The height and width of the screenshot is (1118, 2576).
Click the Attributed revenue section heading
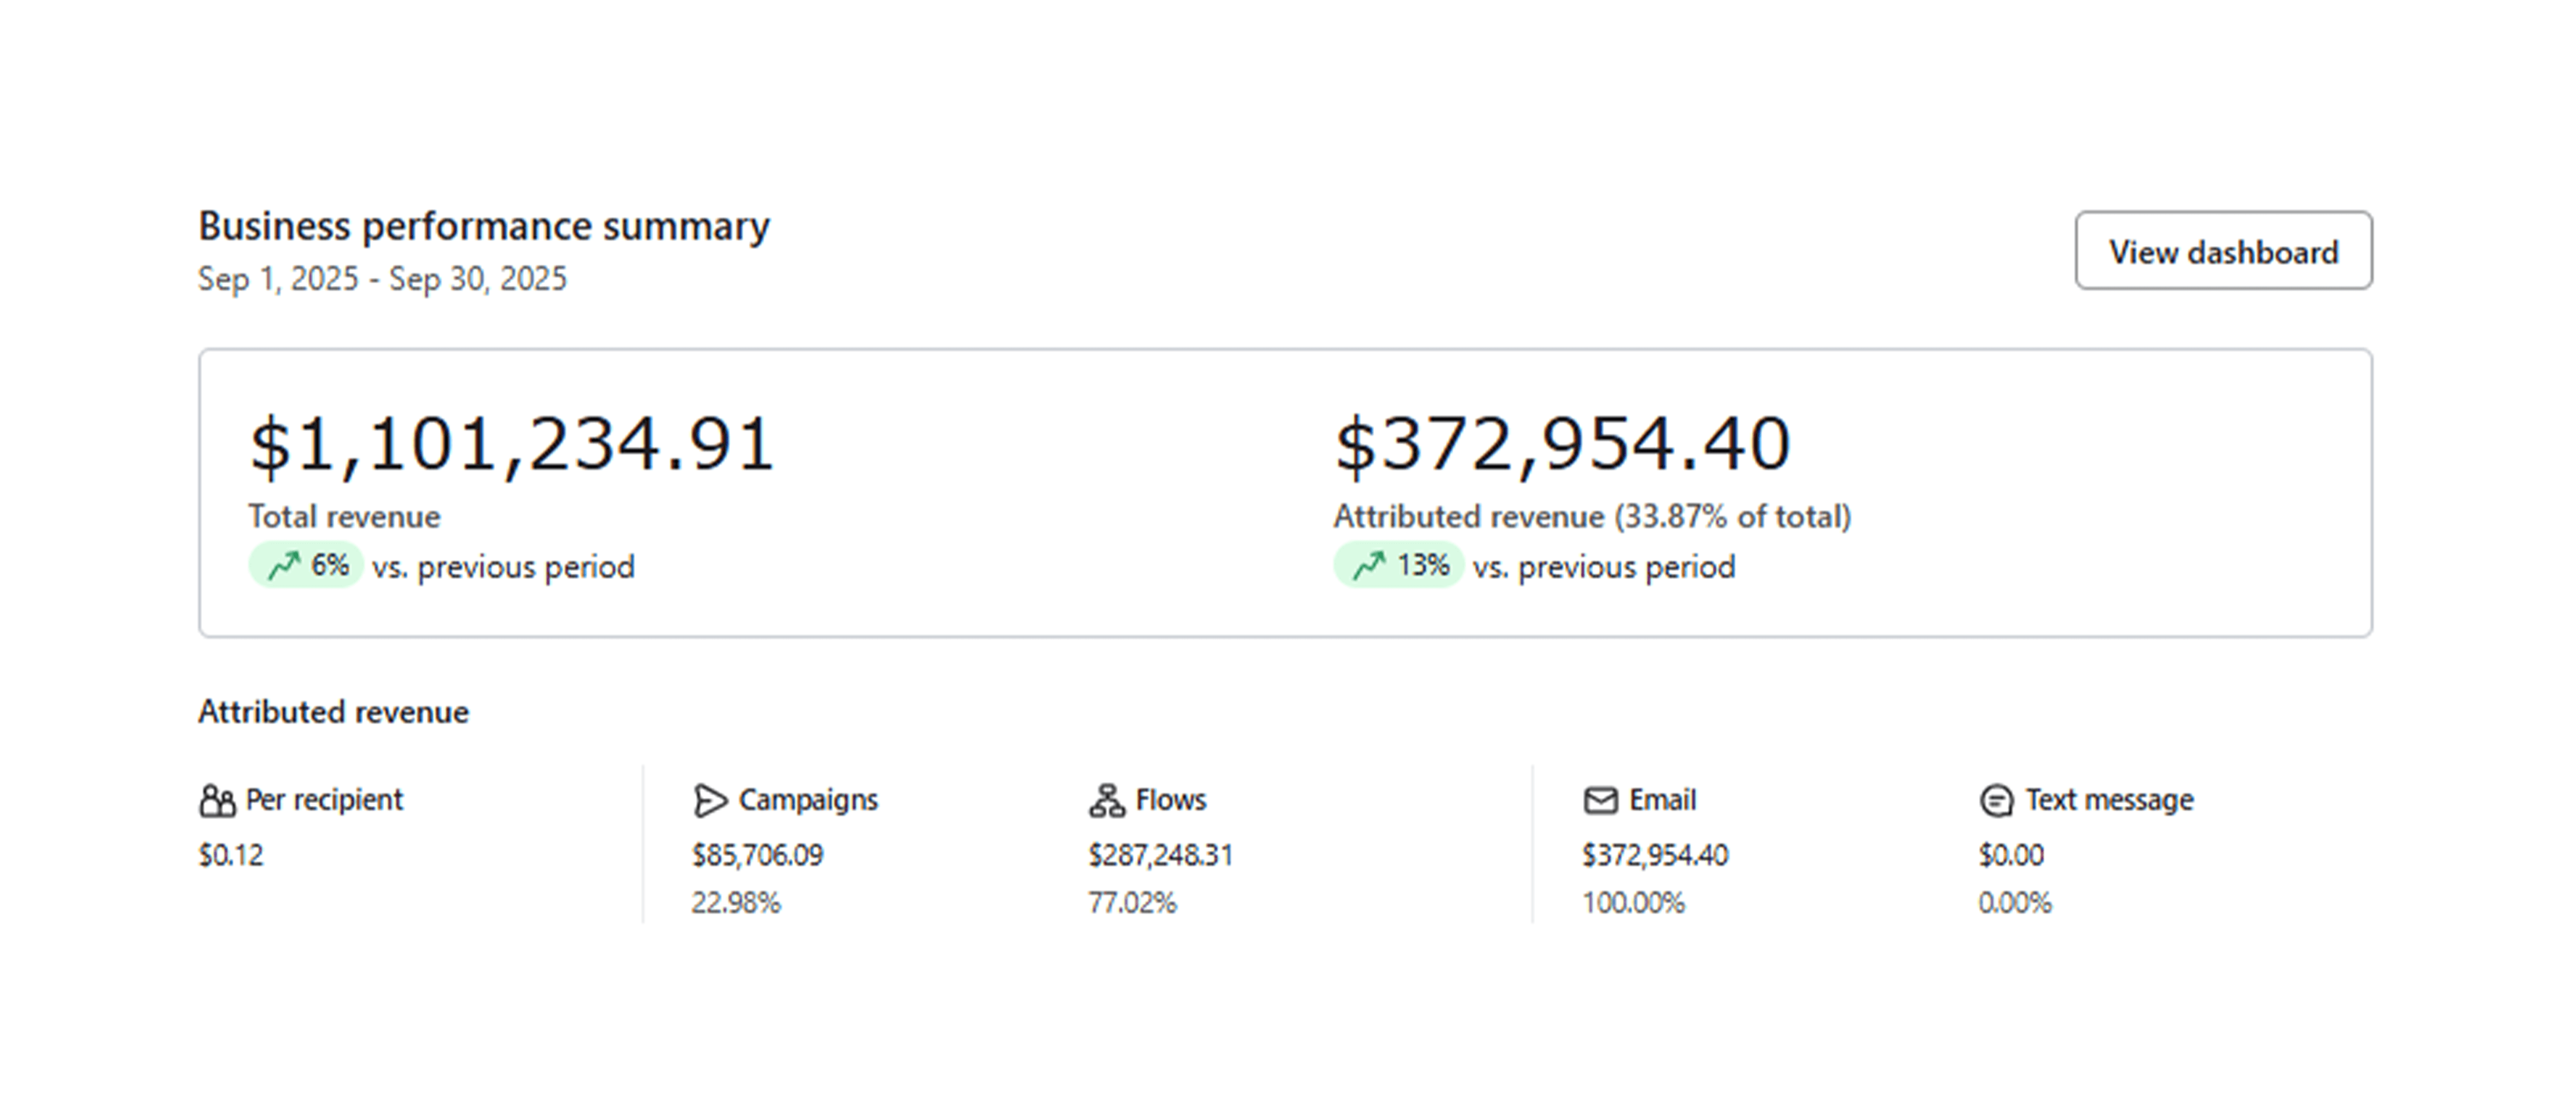[x=333, y=712]
